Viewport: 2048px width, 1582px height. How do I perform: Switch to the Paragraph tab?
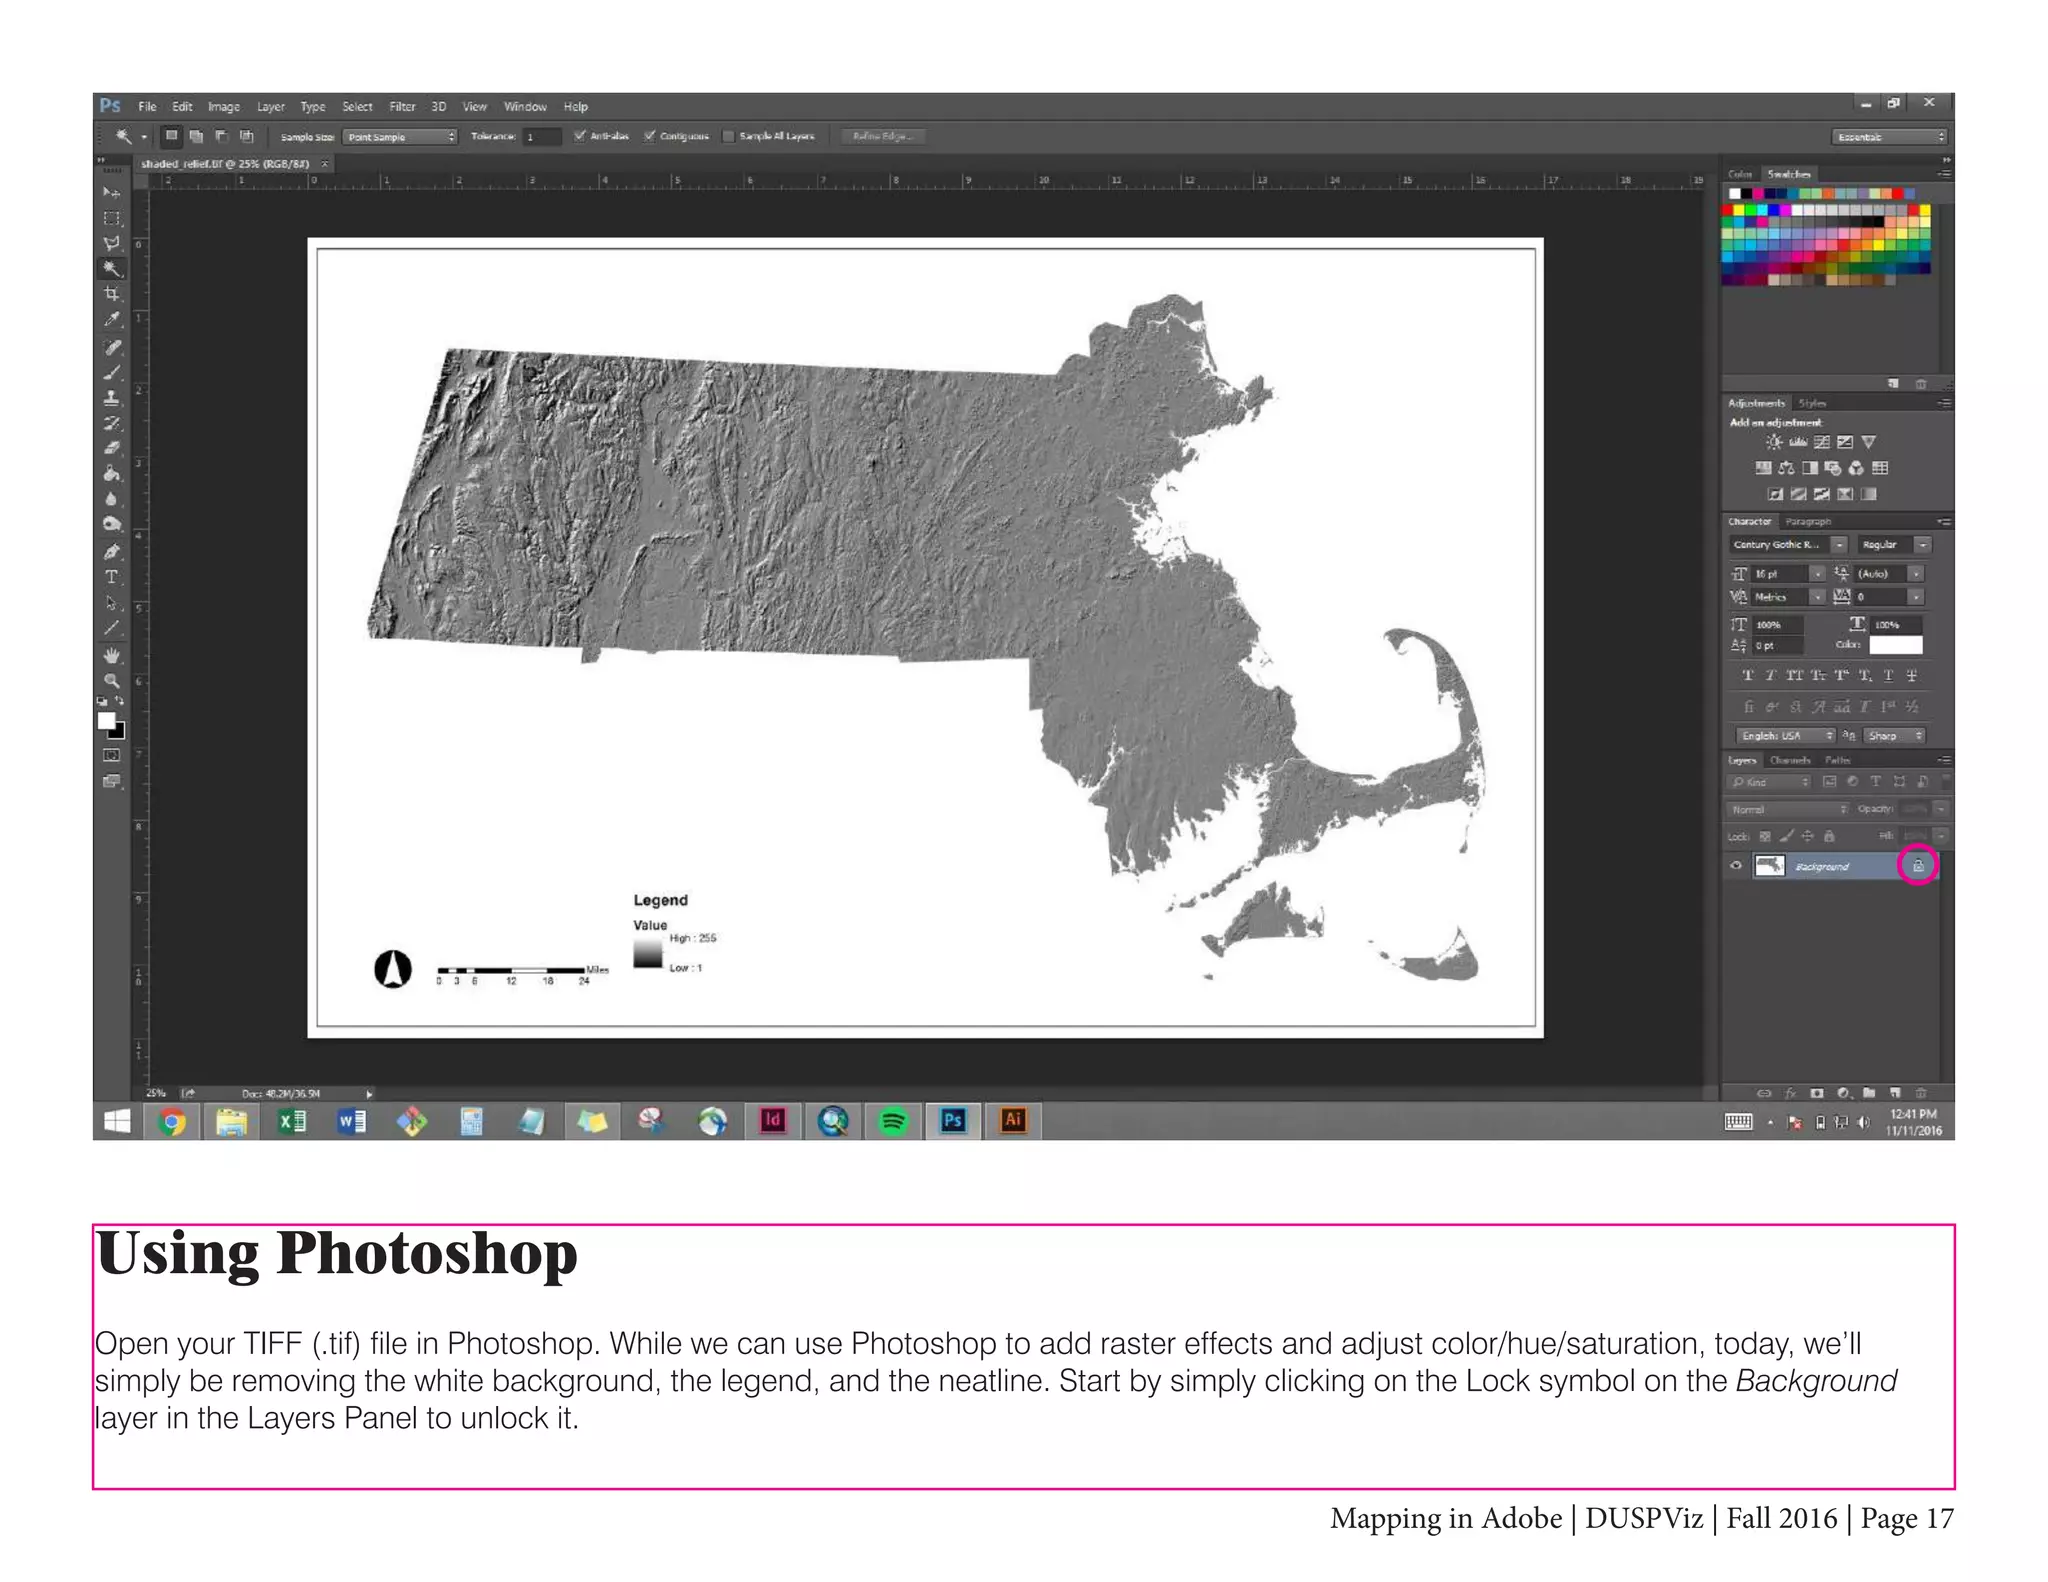click(x=1808, y=521)
